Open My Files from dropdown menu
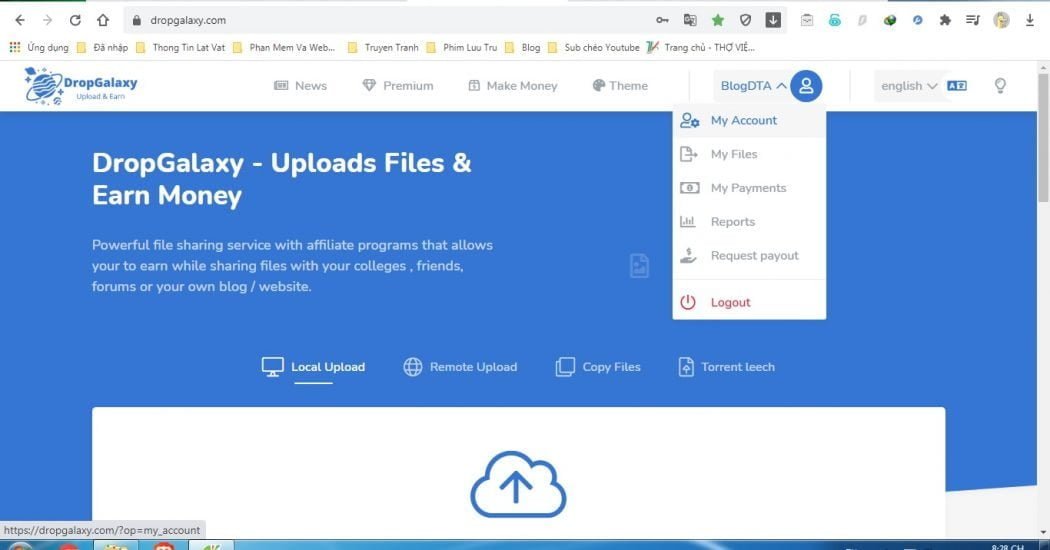1050x550 pixels. (x=749, y=154)
